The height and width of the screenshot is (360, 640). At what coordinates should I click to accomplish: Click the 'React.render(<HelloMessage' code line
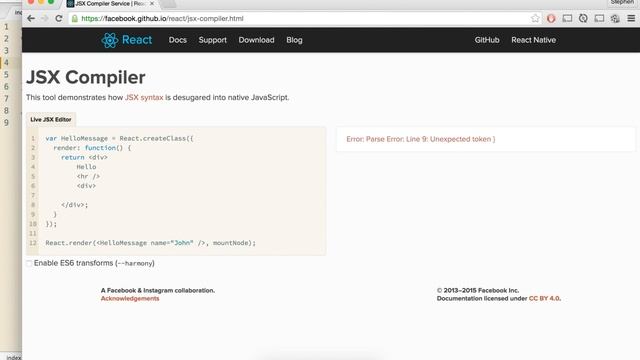click(151, 243)
